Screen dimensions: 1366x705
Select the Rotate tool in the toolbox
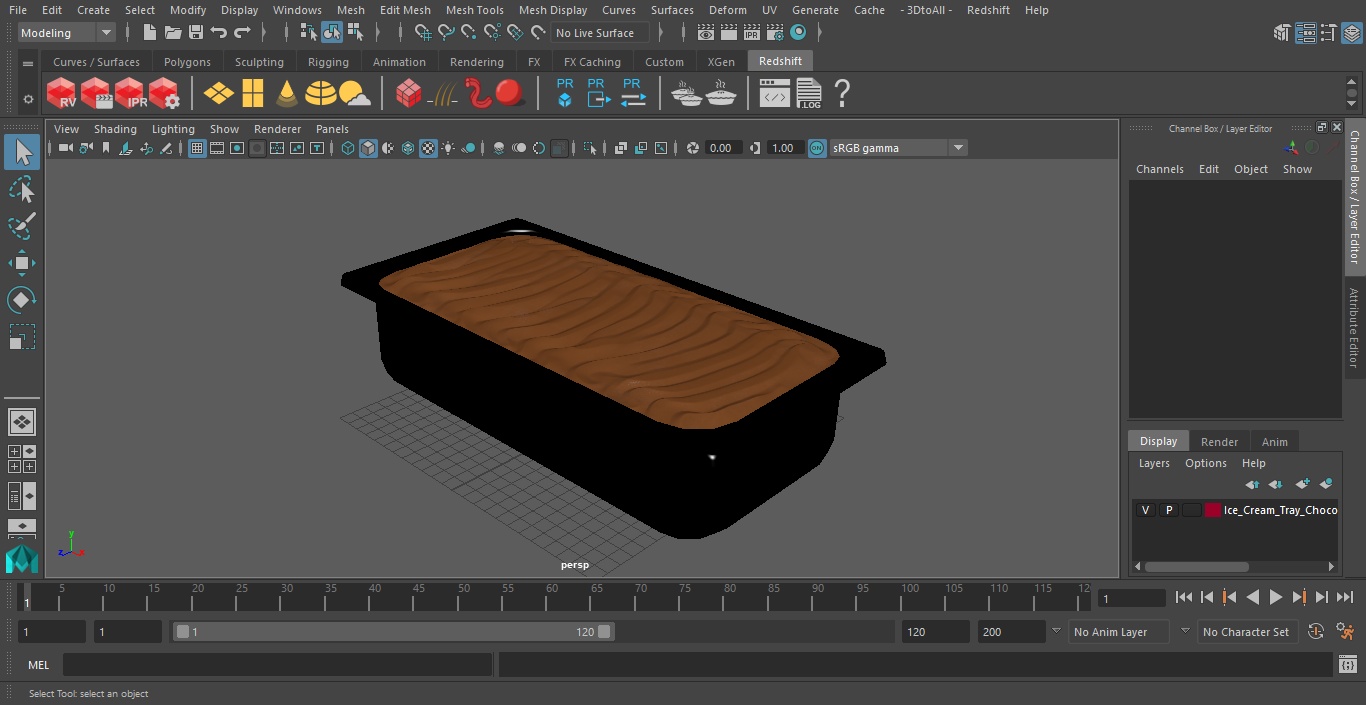click(22, 300)
